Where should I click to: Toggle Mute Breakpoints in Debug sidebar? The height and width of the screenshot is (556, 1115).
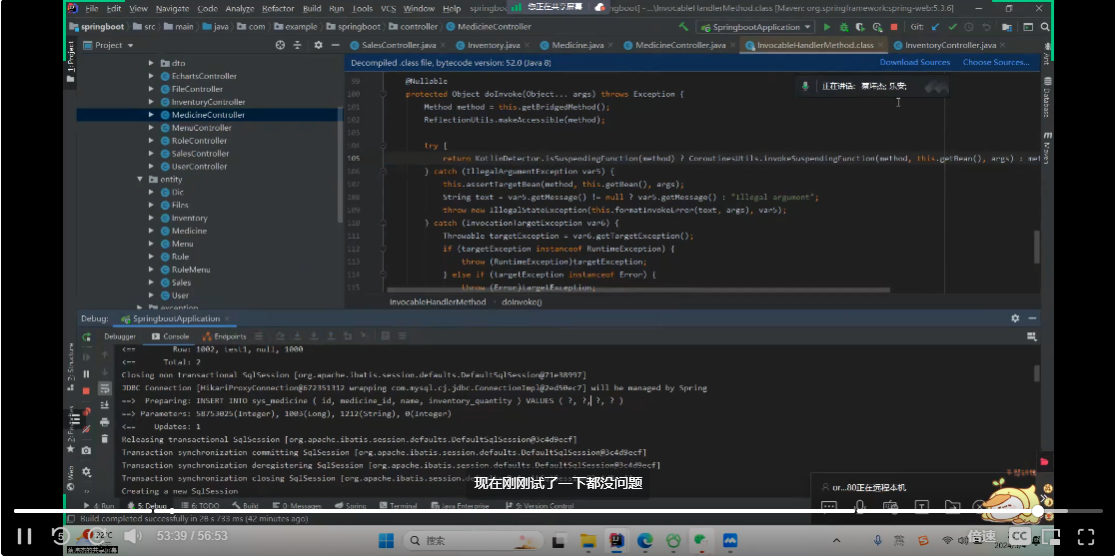[x=87, y=429]
